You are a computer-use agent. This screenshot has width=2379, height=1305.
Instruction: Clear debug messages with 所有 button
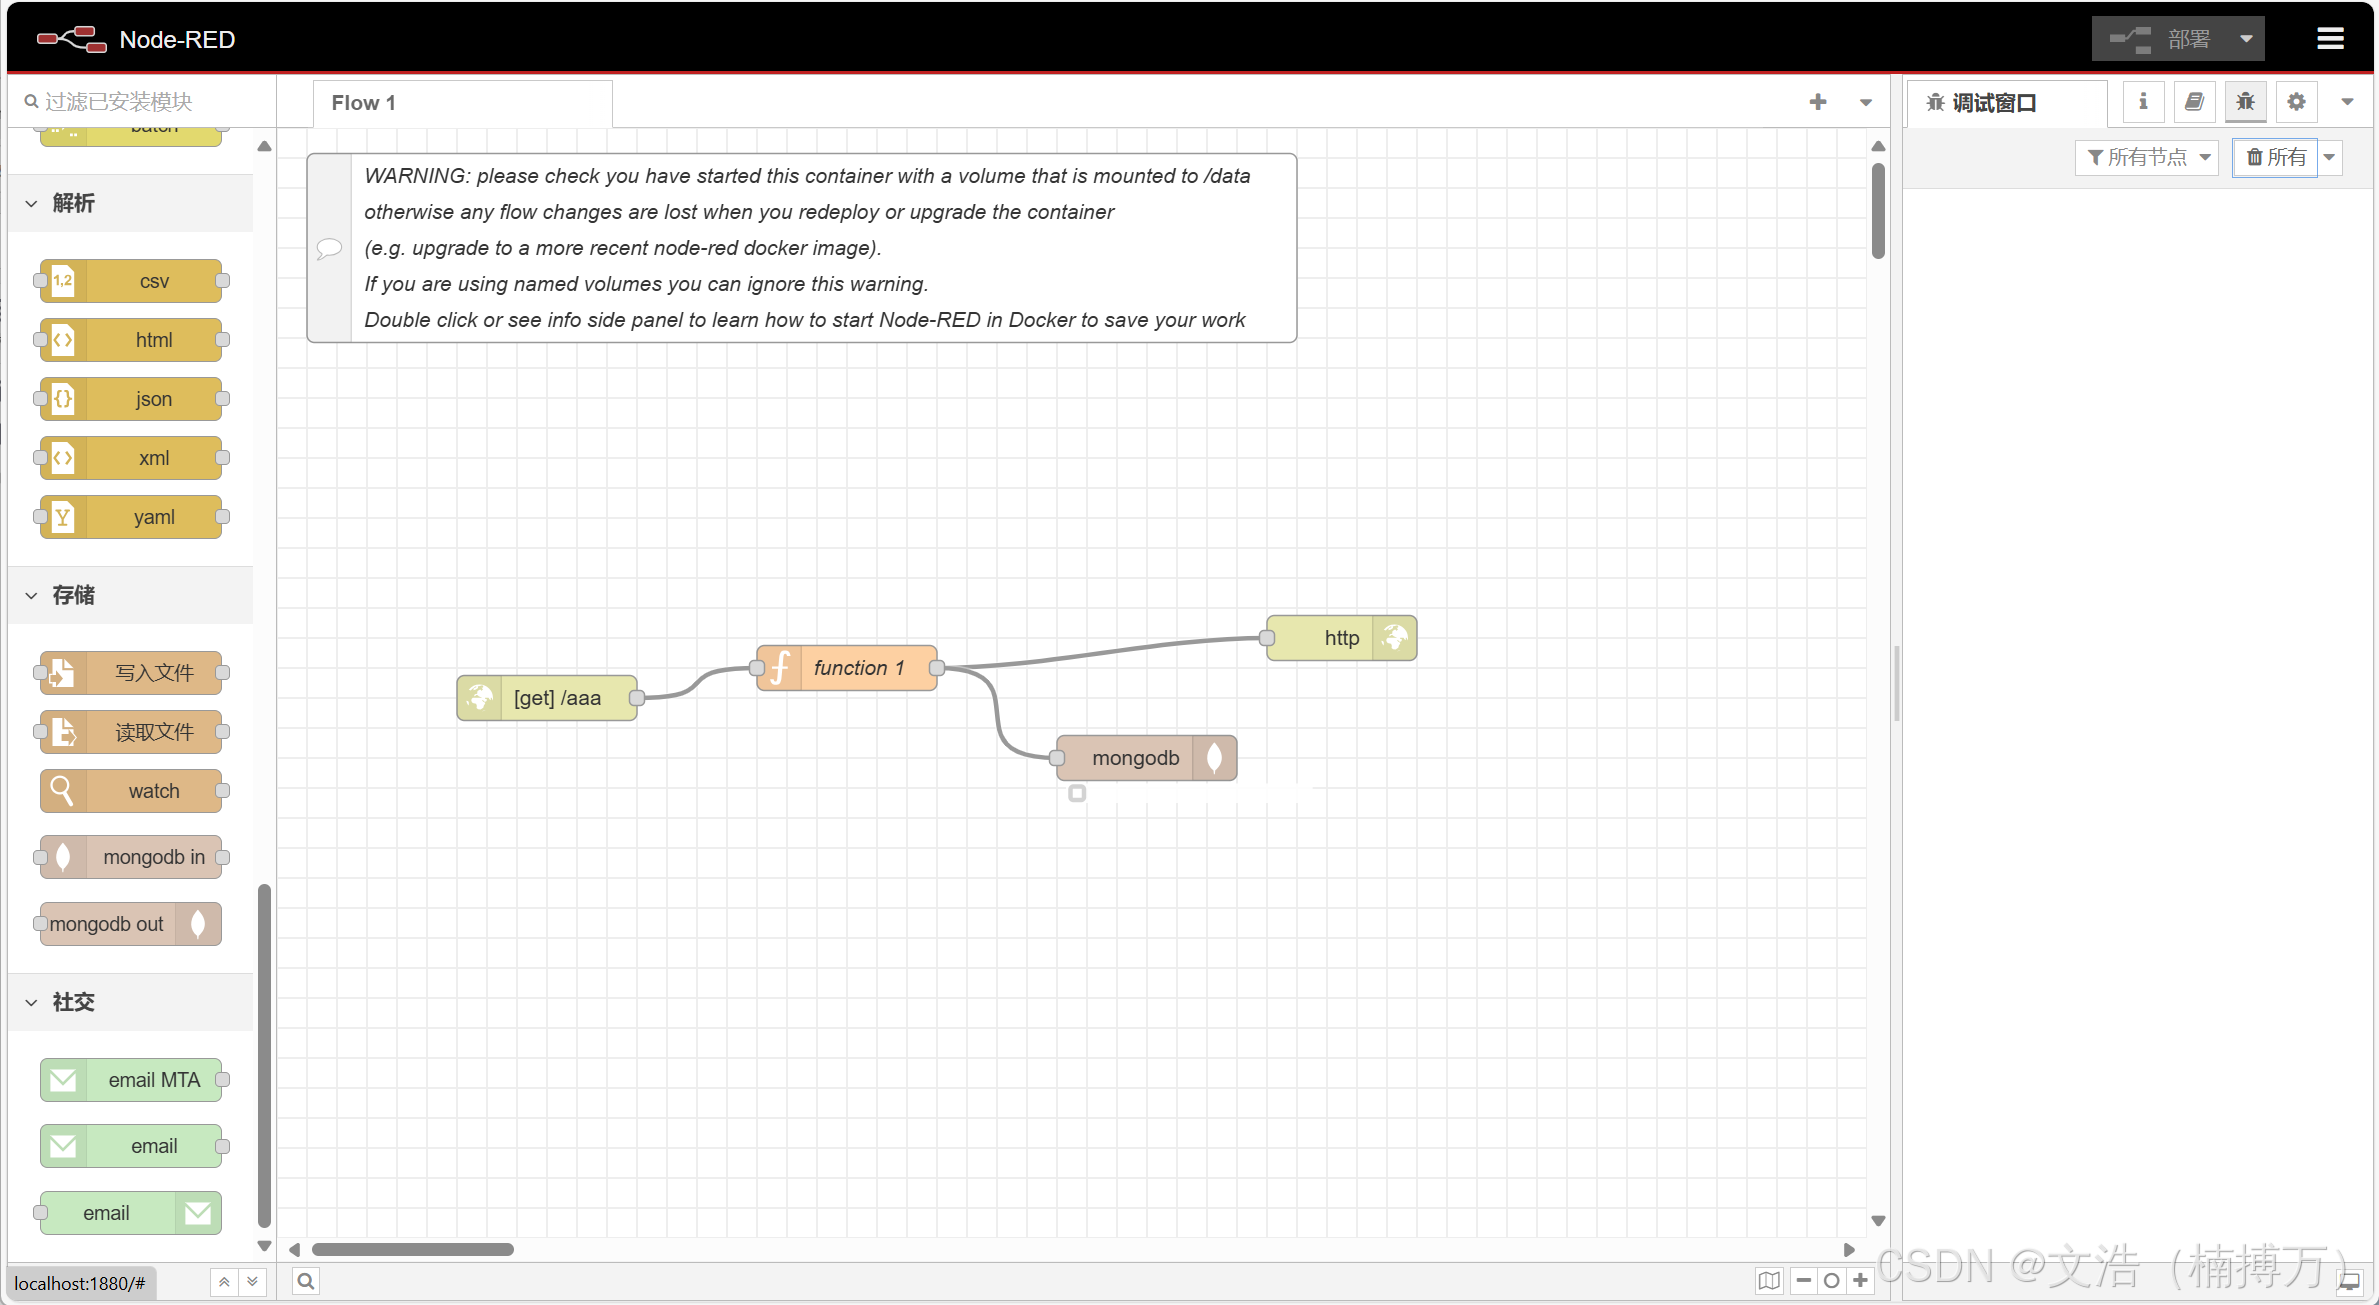point(2276,157)
